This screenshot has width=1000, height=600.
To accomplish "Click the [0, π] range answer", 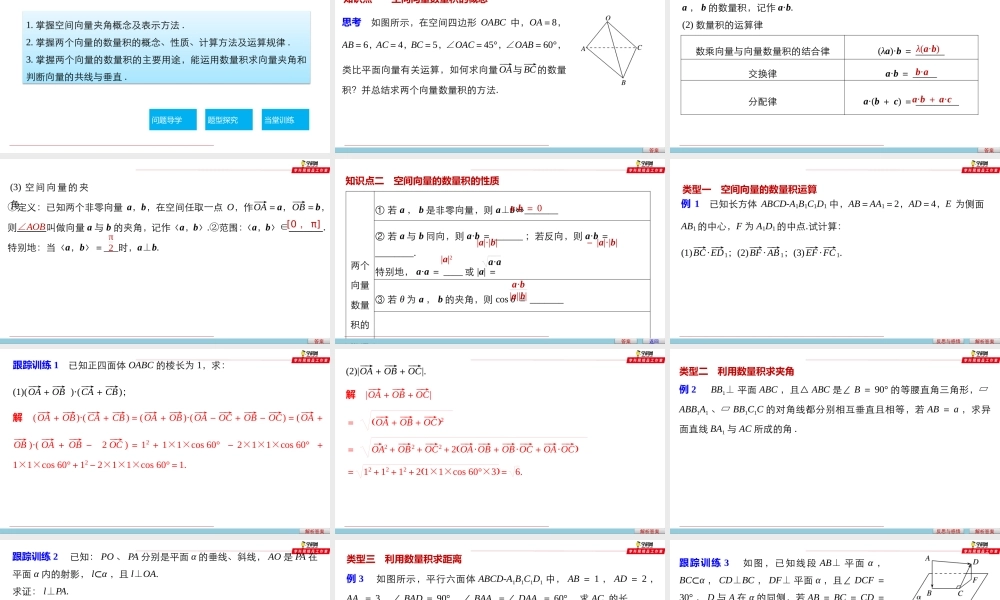I will pyautogui.click(x=304, y=224).
